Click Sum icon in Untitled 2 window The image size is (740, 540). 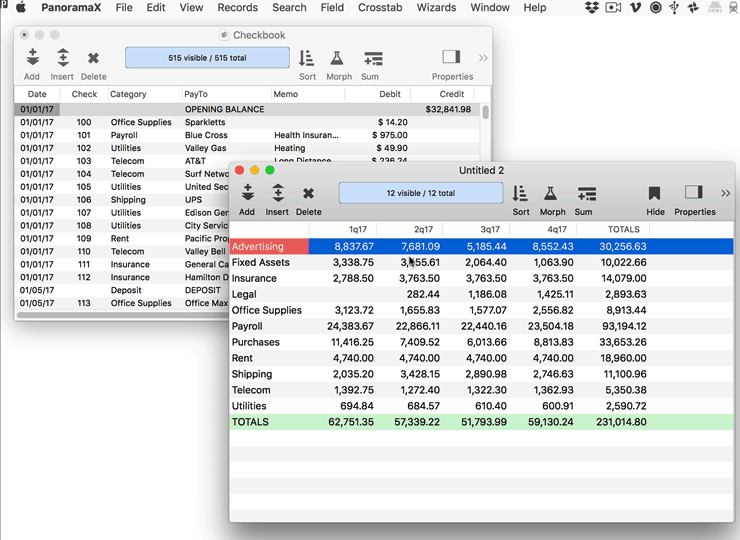[x=587, y=194]
